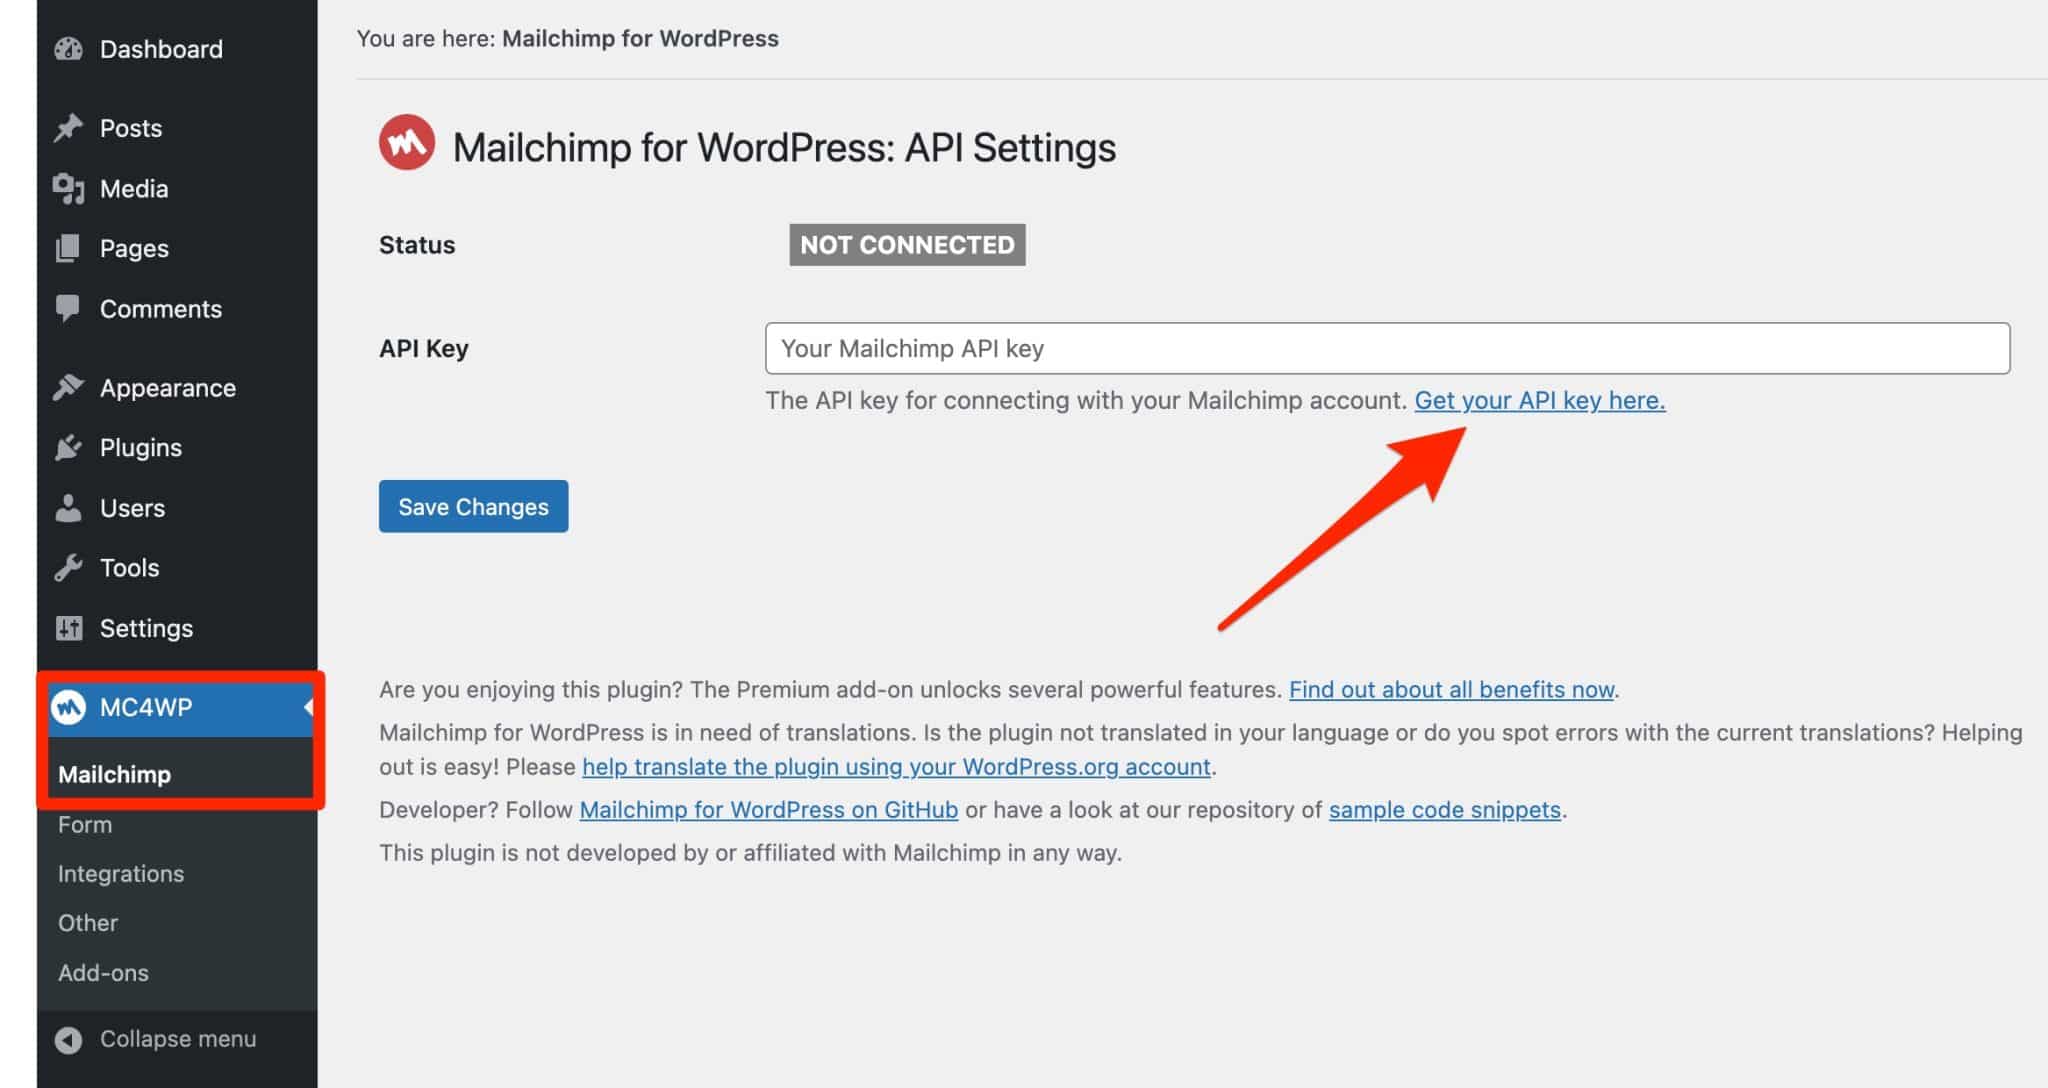Open the Integrations submenu item

[121, 874]
